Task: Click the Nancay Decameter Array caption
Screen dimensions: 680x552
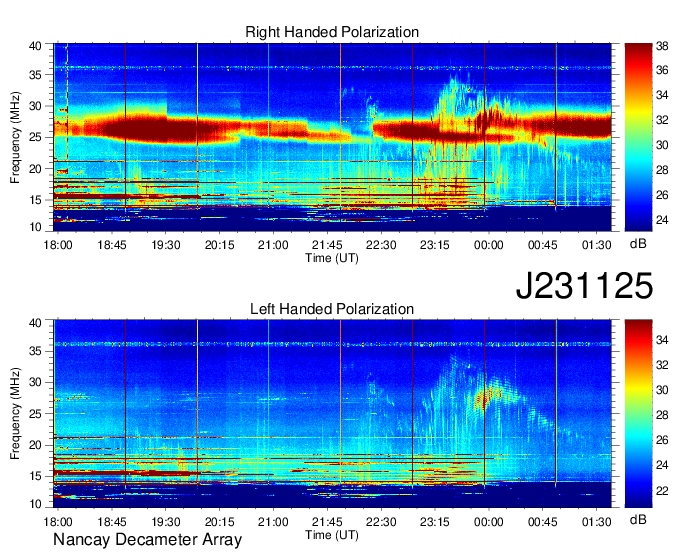Action: click(147, 539)
